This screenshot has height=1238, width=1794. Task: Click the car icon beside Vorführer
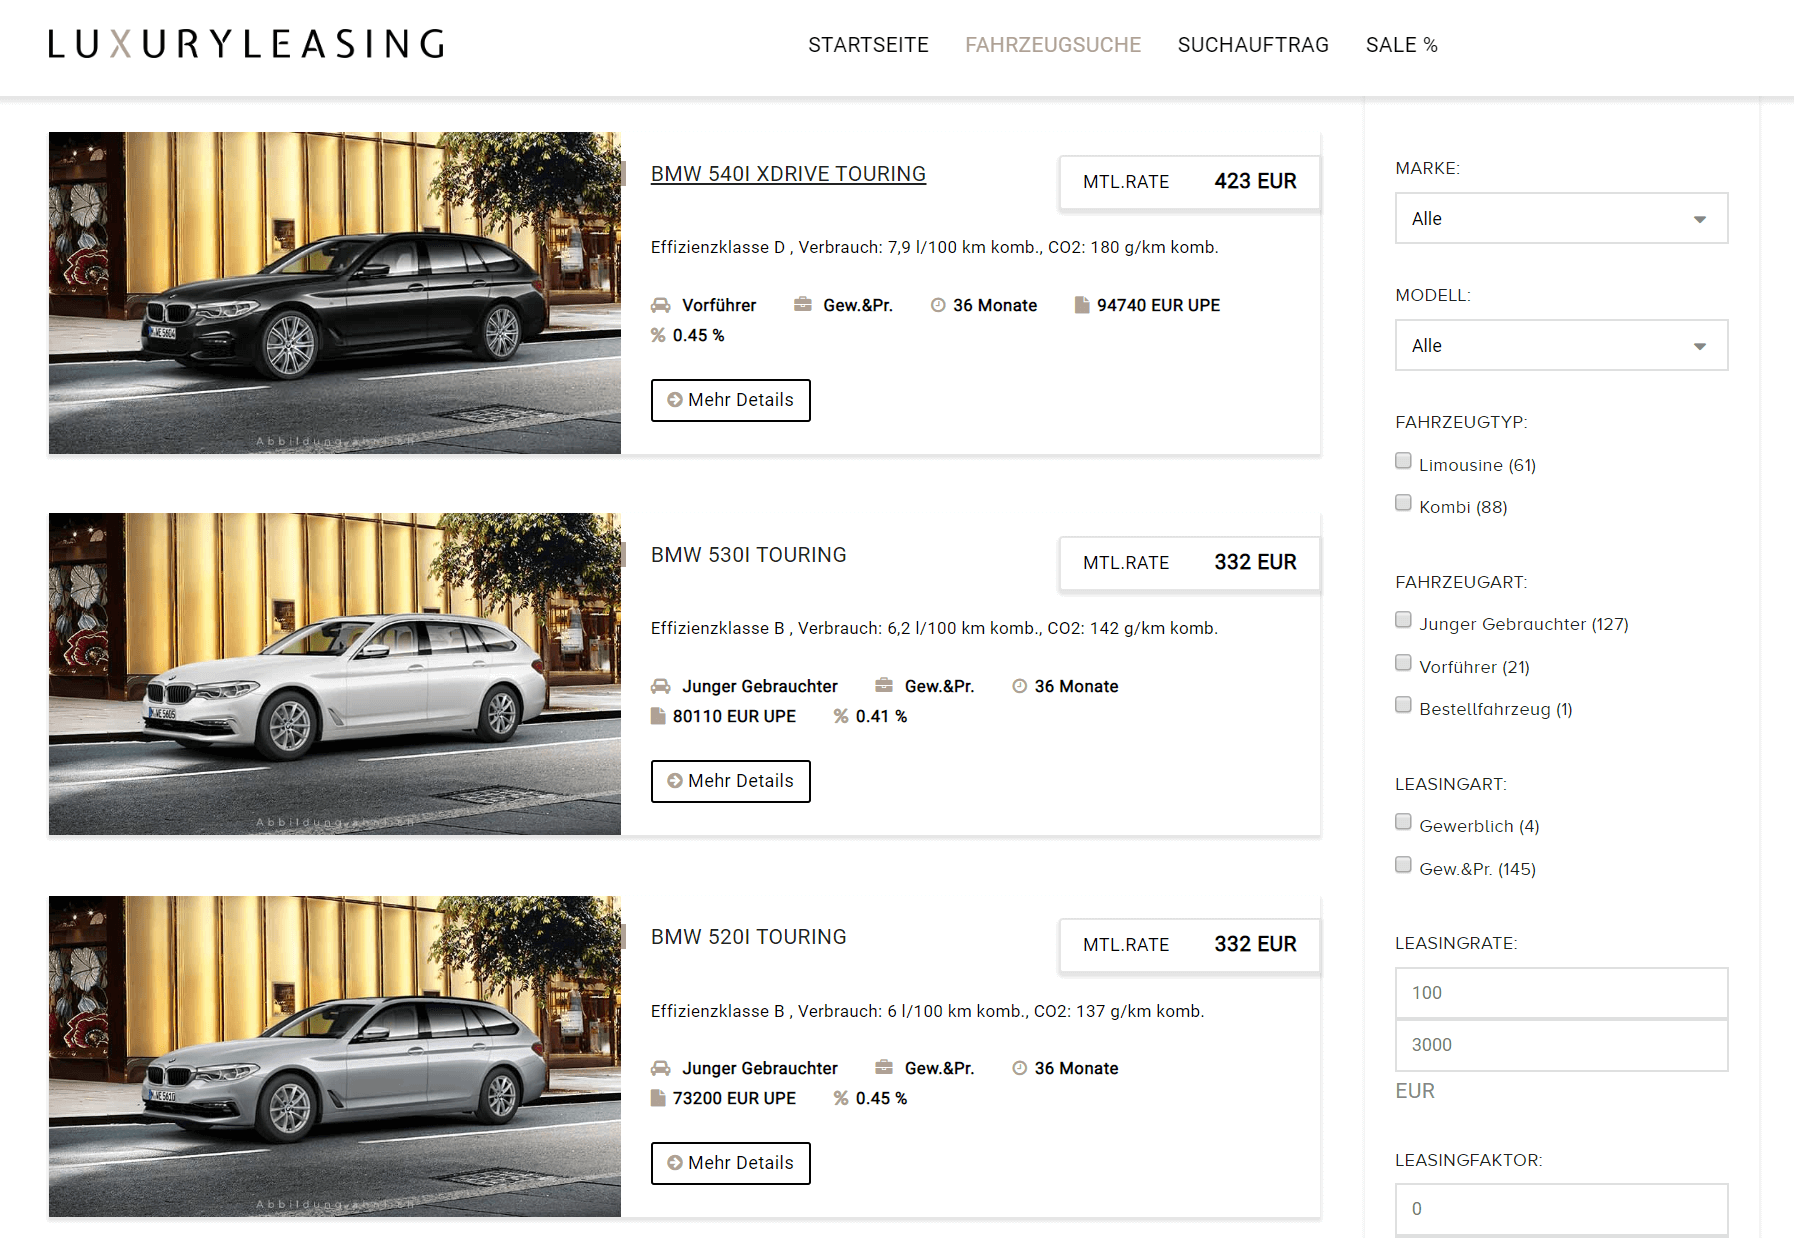click(x=661, y=305)
